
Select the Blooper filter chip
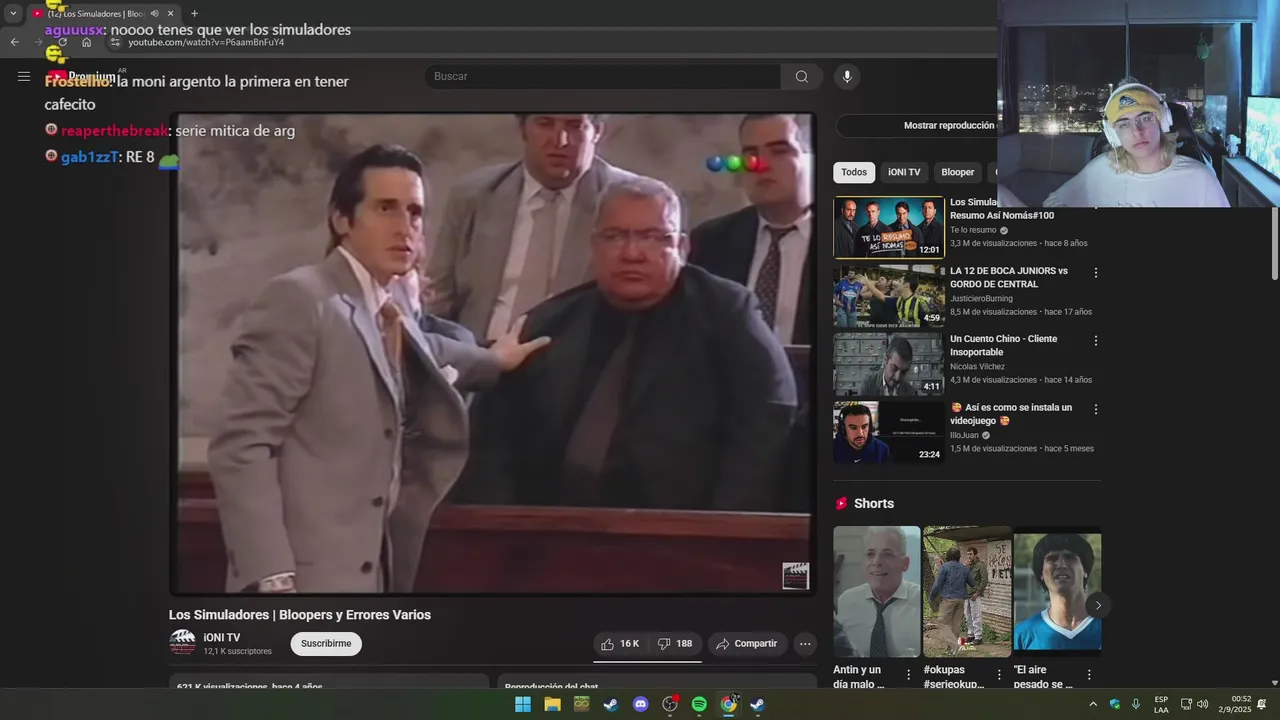[957, 172]
